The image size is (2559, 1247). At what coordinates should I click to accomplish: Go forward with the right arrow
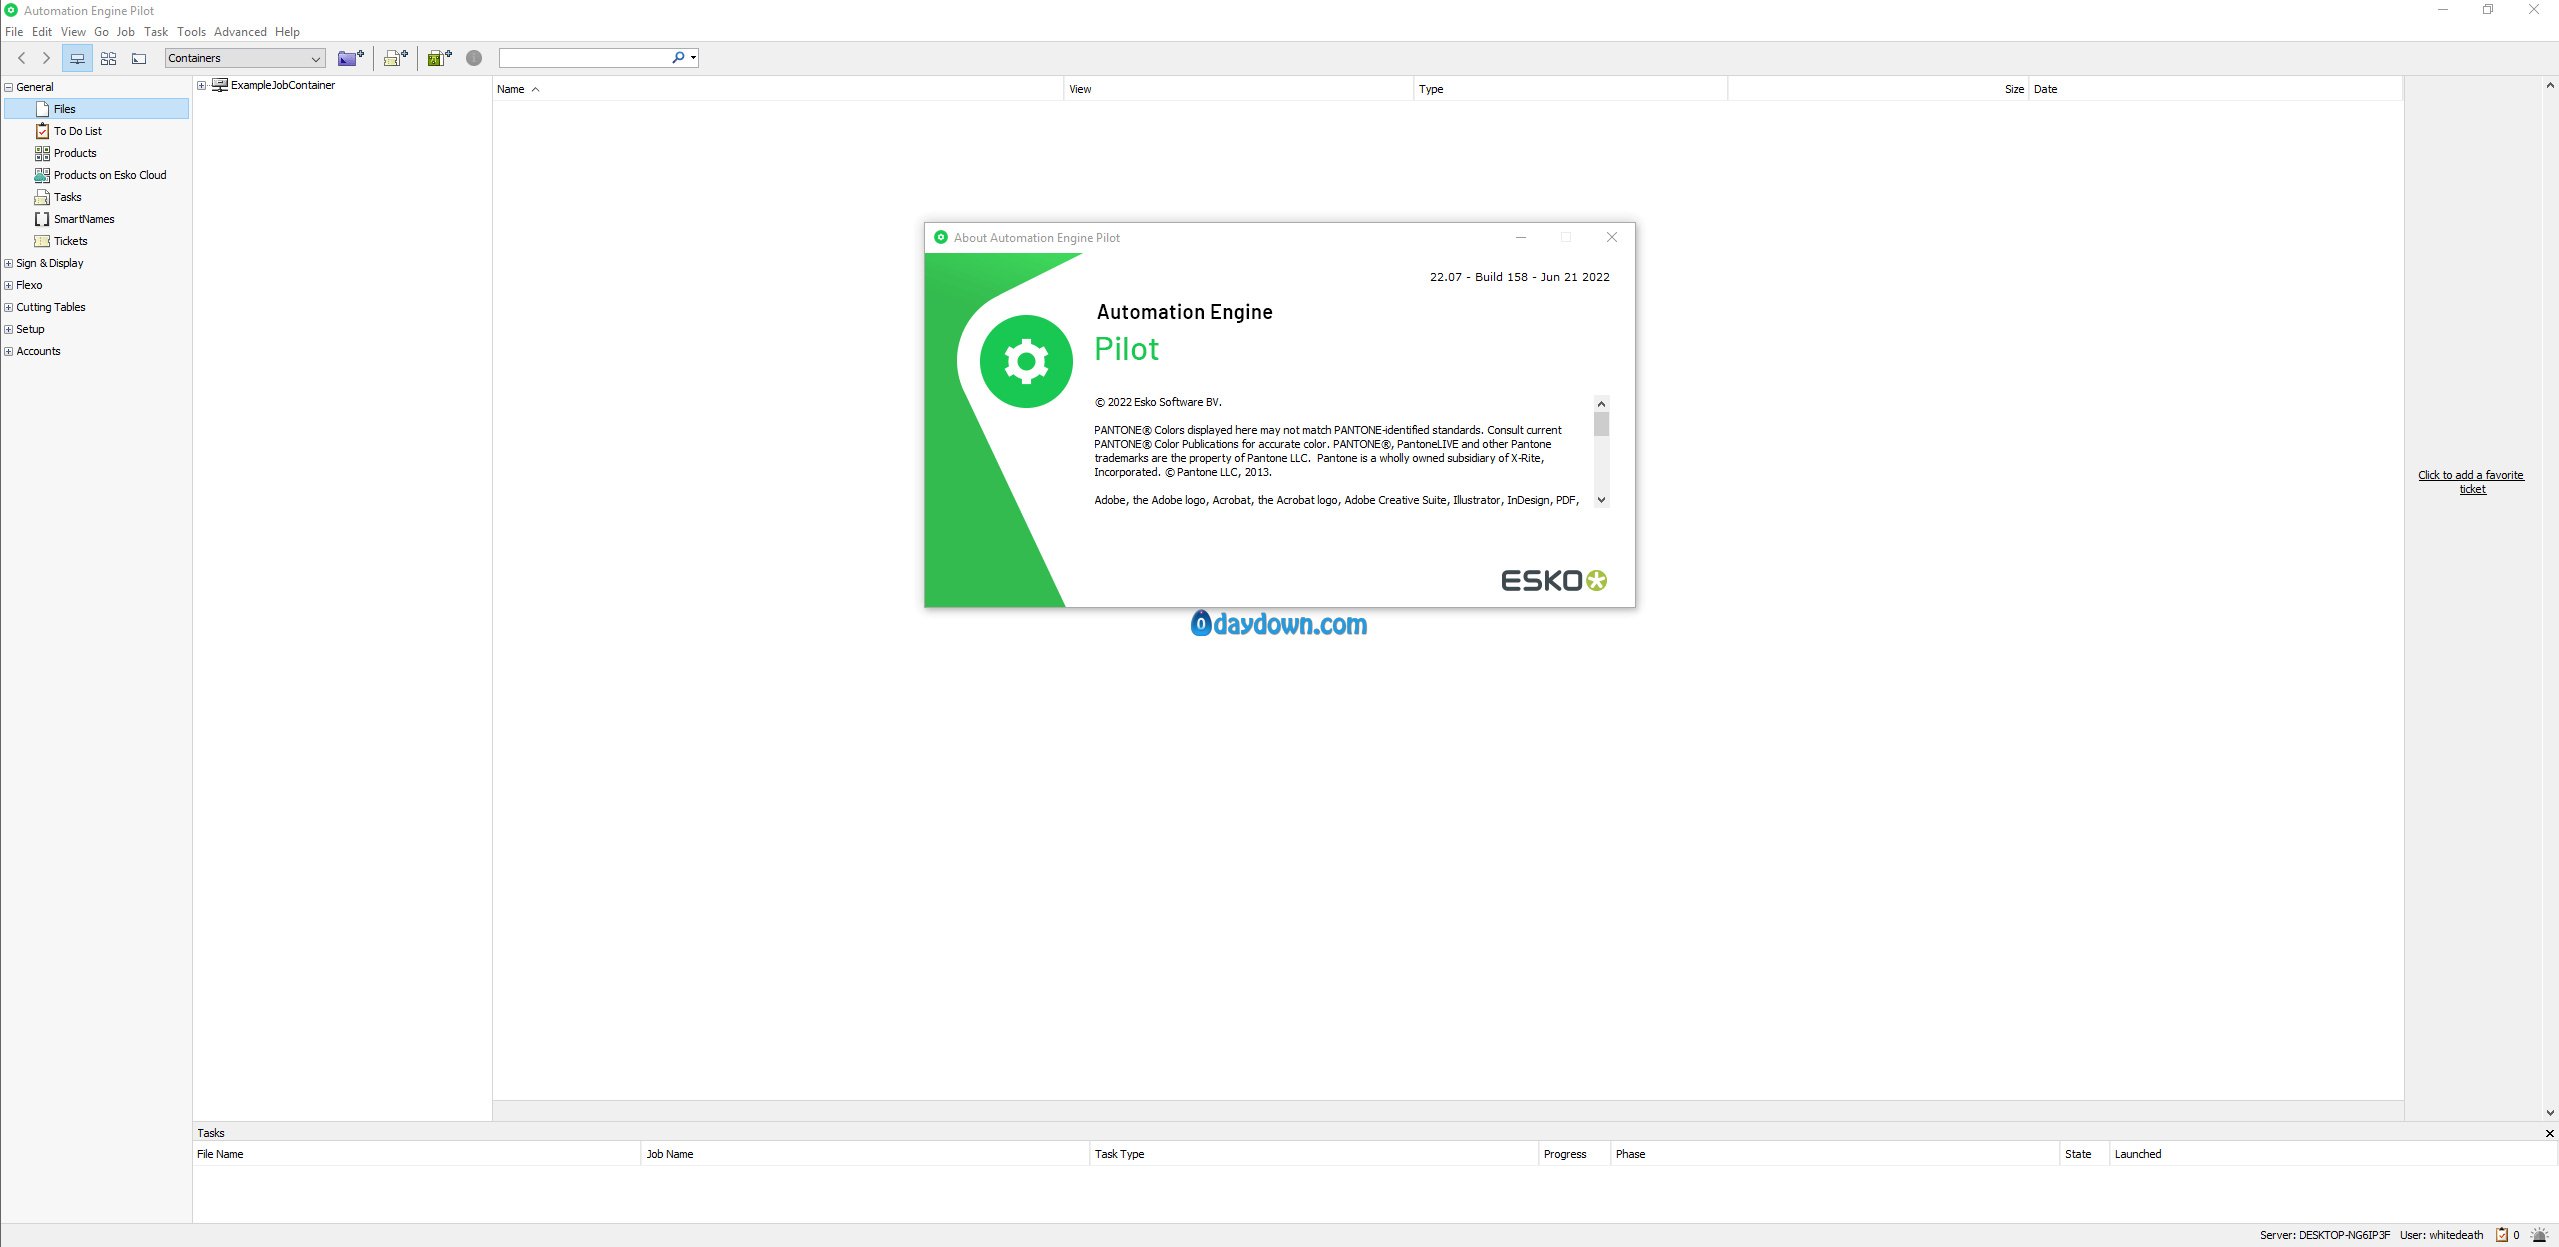(46, 58)
